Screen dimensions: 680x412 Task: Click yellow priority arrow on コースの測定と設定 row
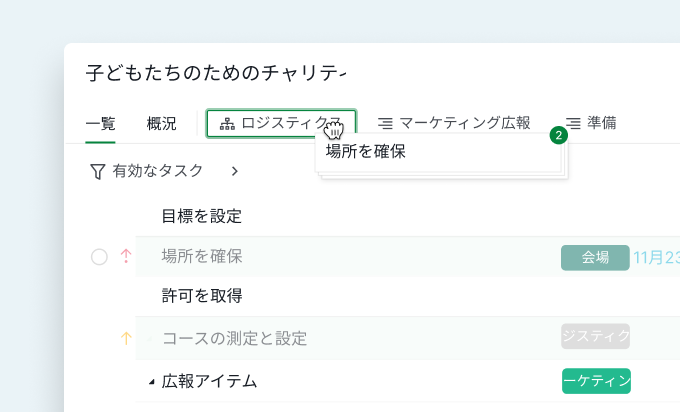[x=126, y=338]
